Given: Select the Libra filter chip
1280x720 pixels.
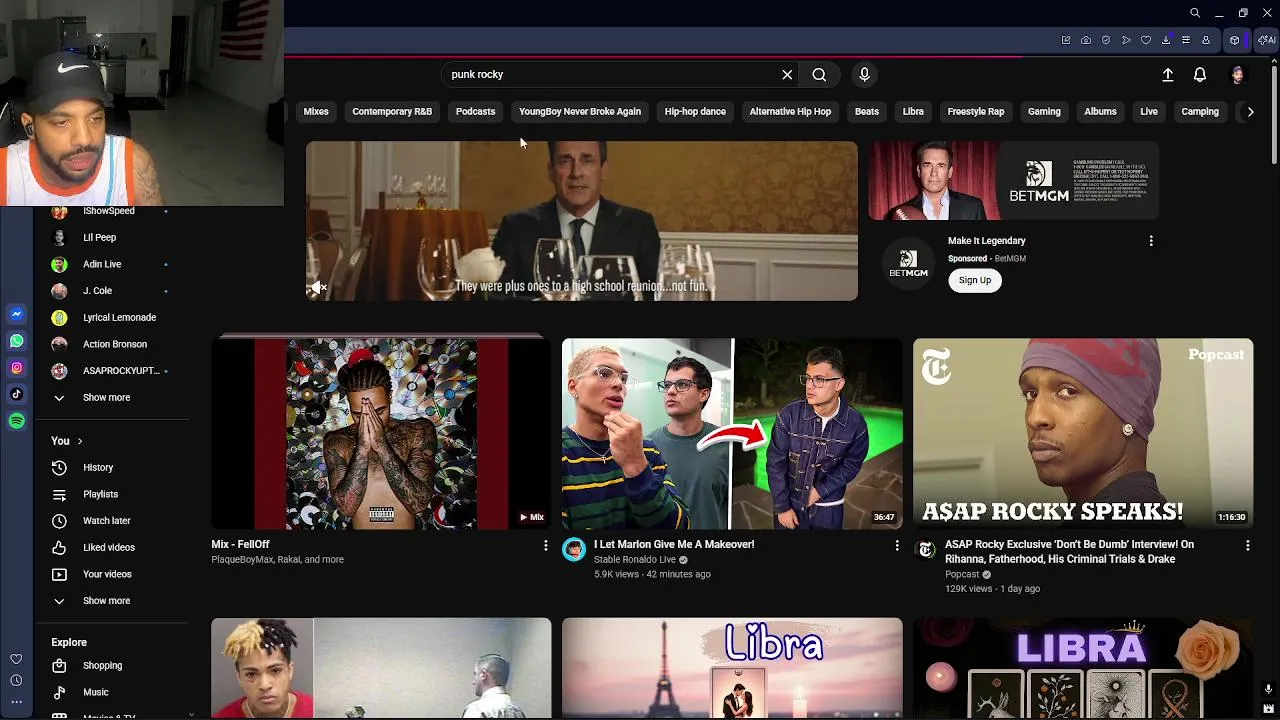Looking at the screenshot, I should point(913,112).
